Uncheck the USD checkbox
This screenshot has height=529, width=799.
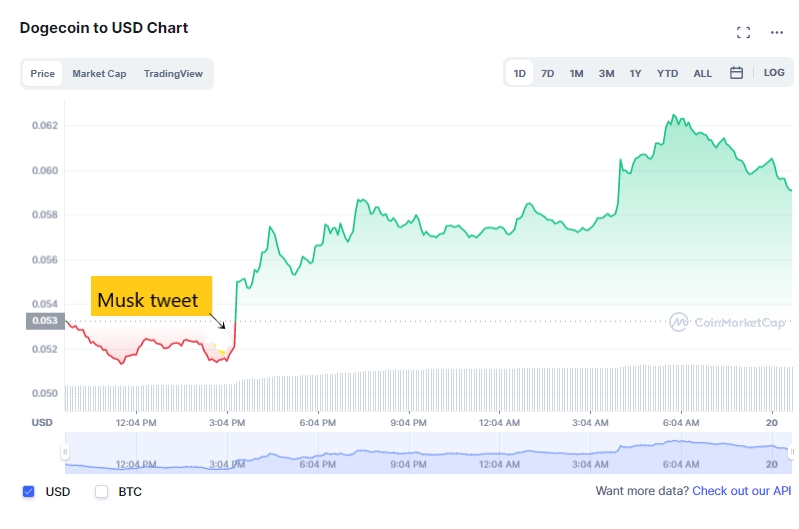[29, 491]
